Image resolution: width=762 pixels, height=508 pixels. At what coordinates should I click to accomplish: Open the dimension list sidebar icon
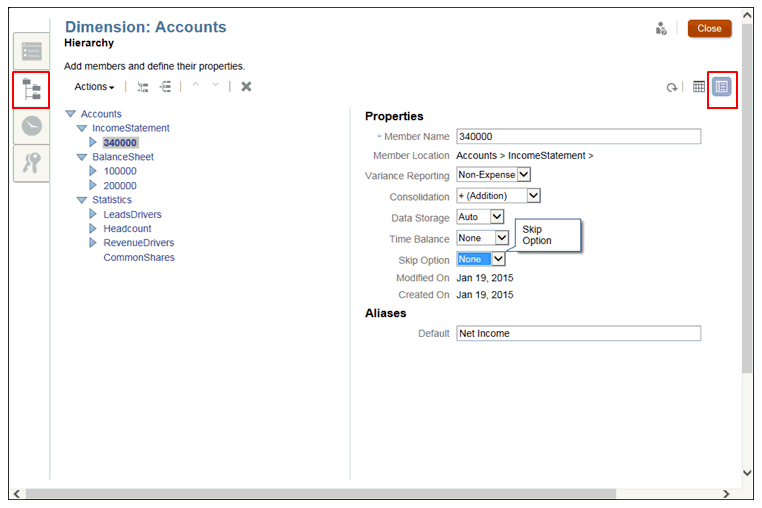(32, 52)
